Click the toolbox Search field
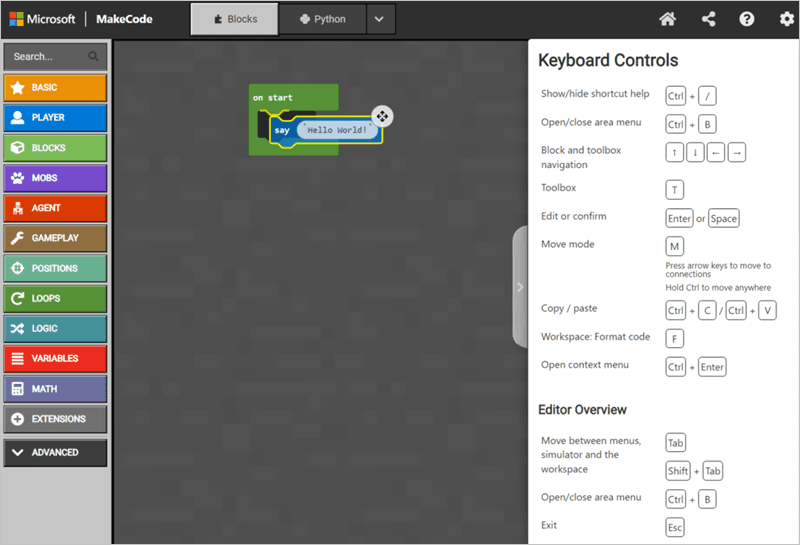The width and height of the screenshot is (800, 545). (x=55, y=57)
